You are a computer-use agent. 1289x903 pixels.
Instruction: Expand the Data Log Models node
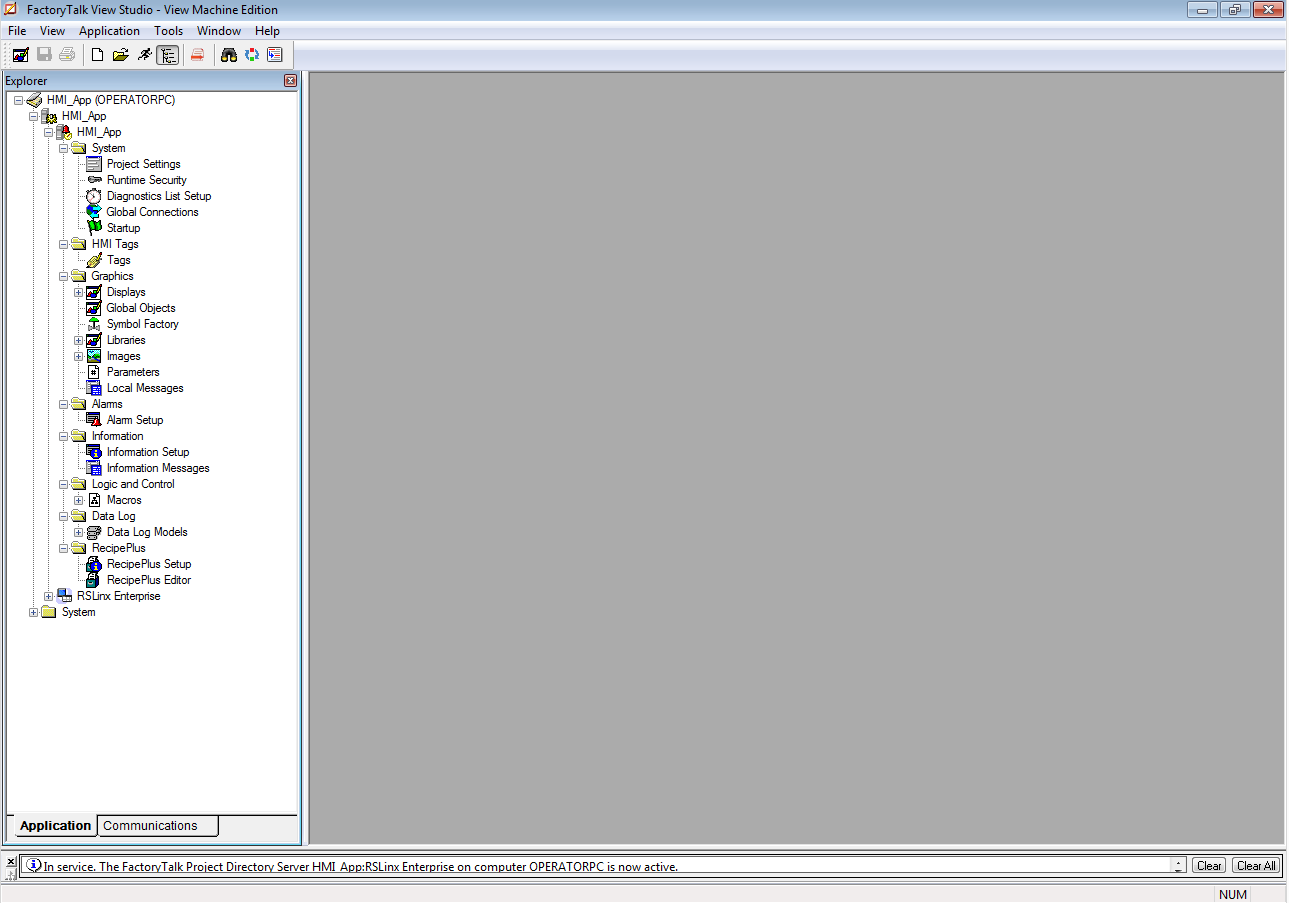79,532
